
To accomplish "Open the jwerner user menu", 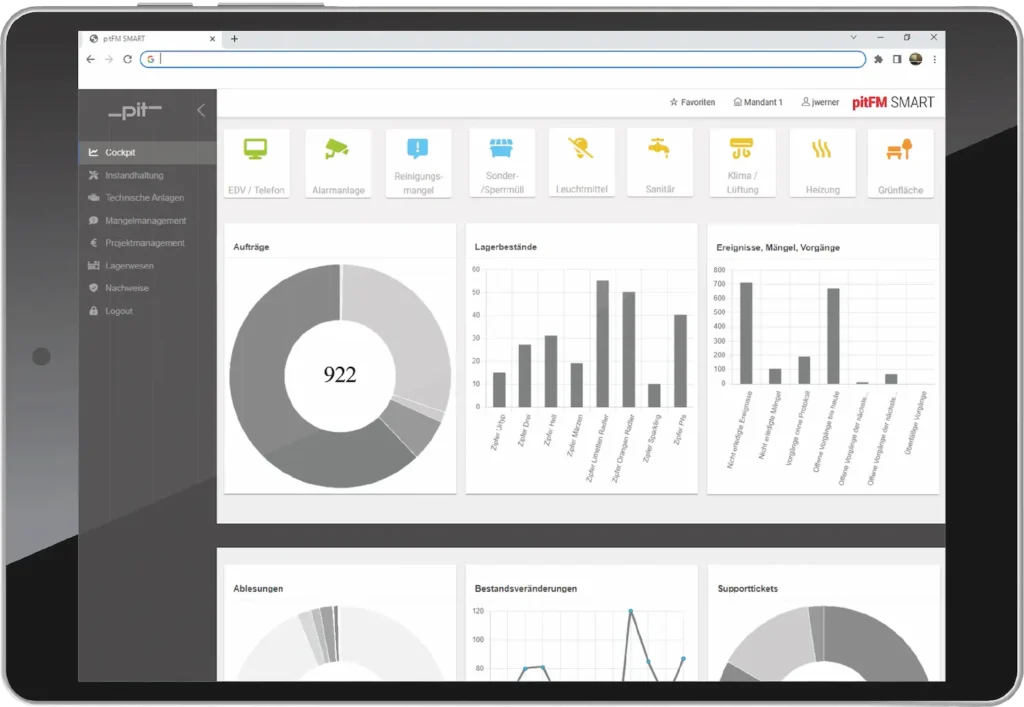I will point(820,102).
